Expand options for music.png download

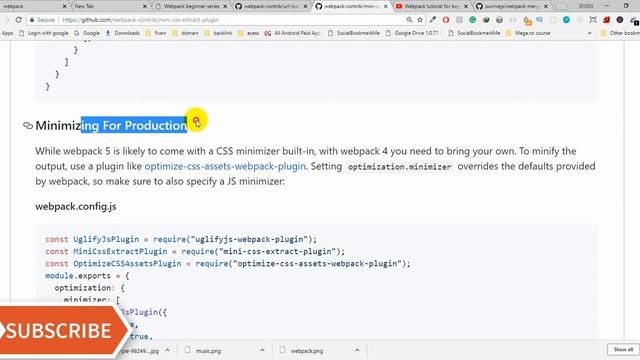[262, 350]
